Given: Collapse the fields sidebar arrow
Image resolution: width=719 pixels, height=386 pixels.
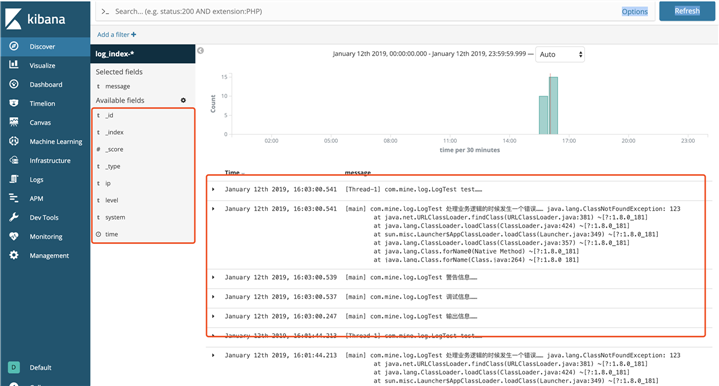Looking at the screenshot, I should 200,50.
